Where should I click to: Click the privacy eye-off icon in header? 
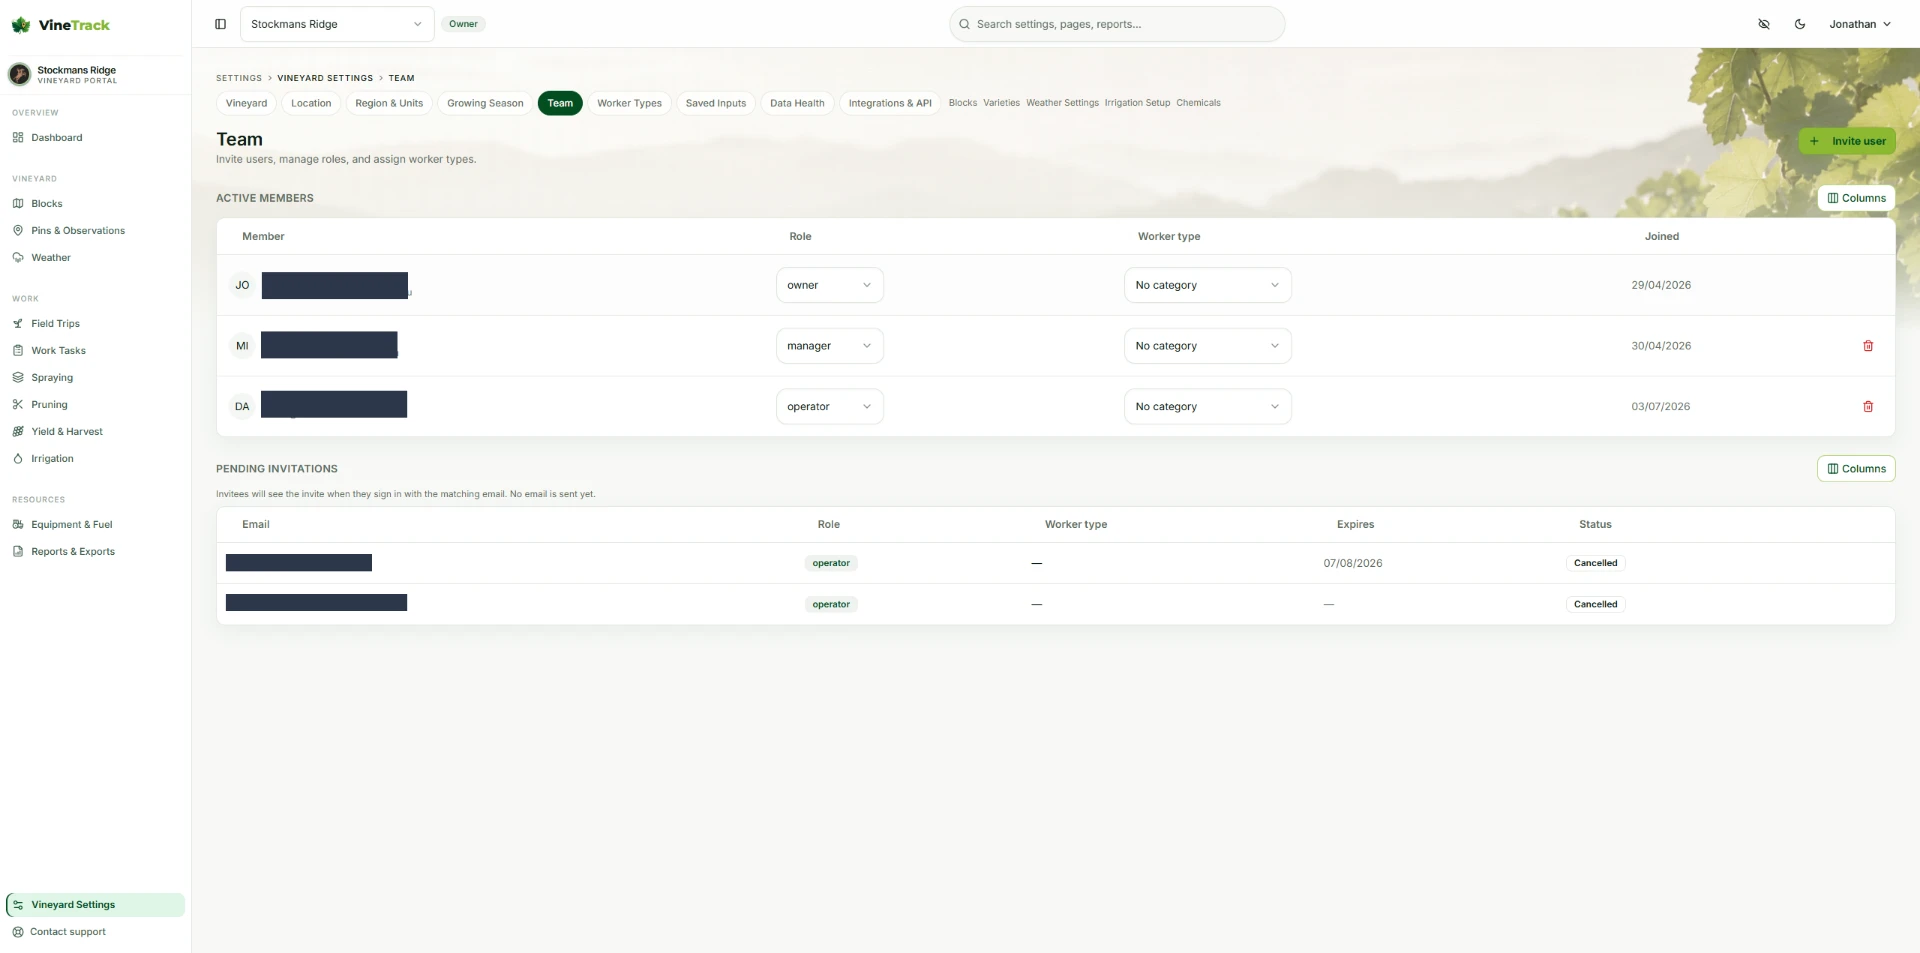coord(1764,24)
